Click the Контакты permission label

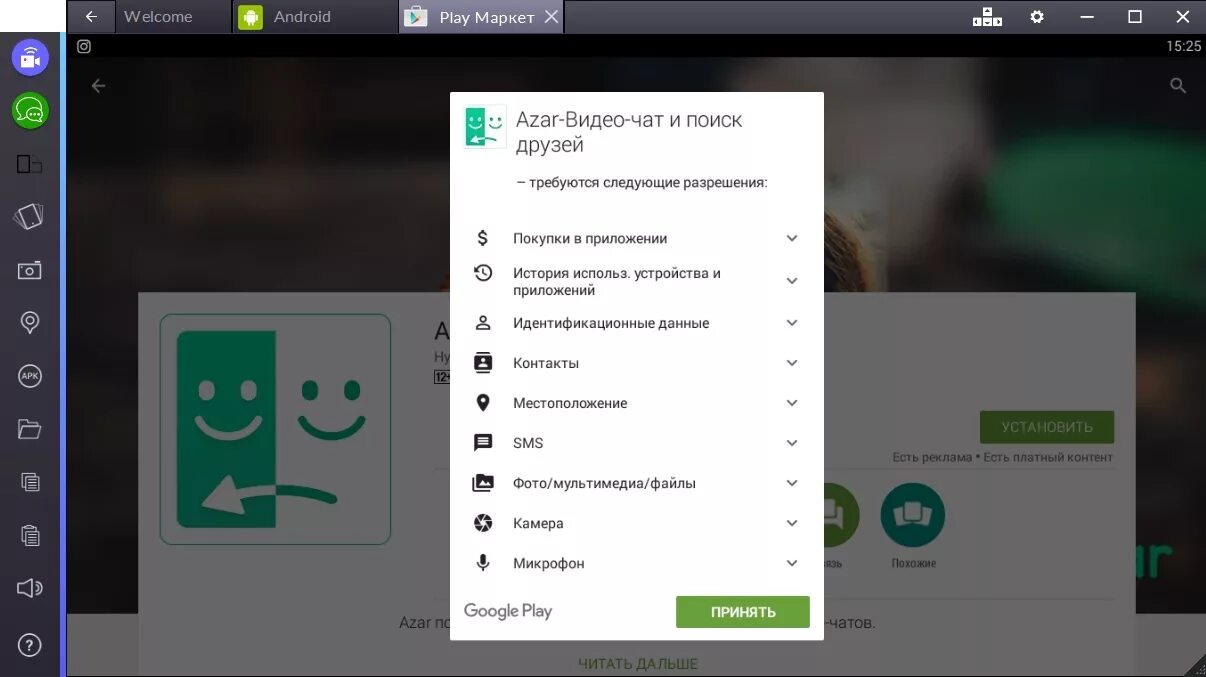(x=546, y=363)
